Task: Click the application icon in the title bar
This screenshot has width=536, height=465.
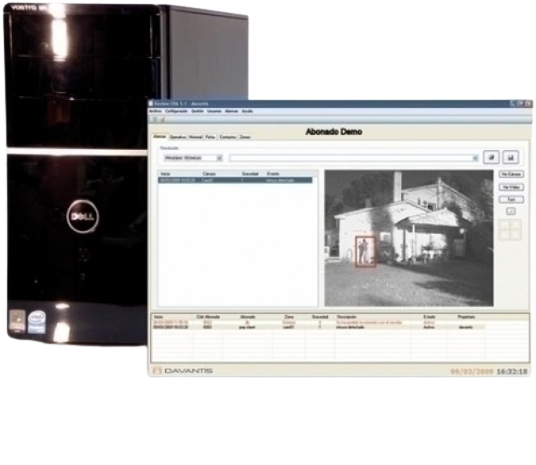Action: pos(151,103)
